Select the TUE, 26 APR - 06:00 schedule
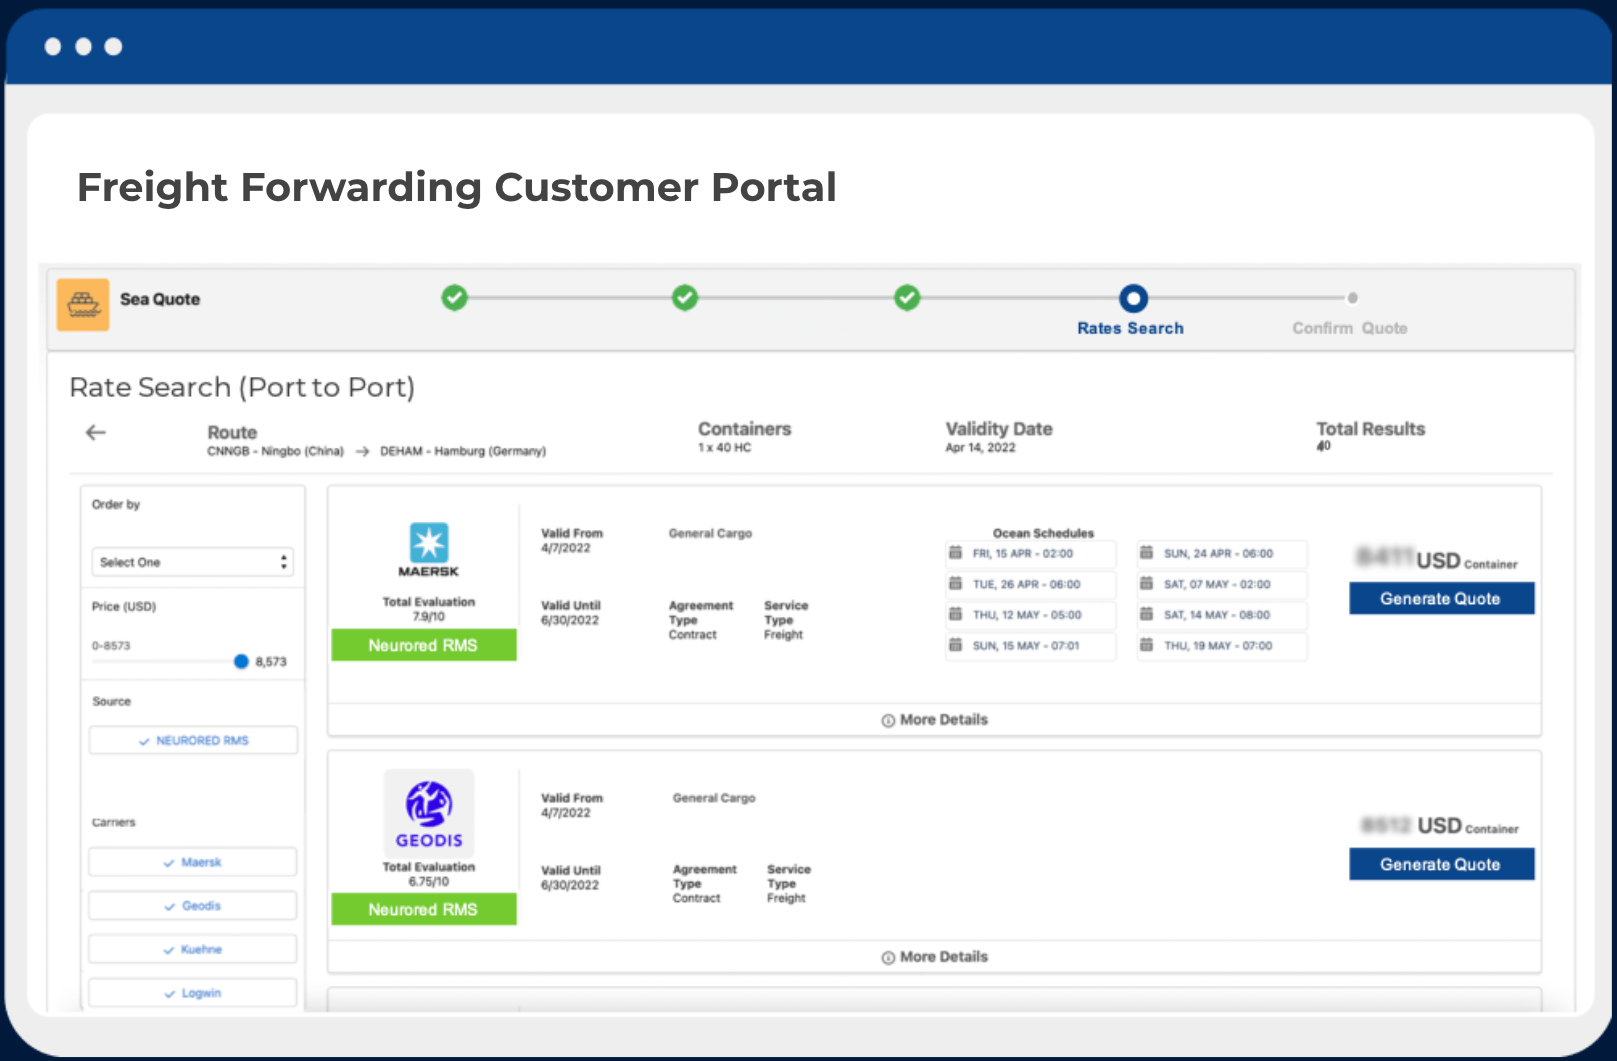The height and width of the screenshot is (1061, 1617). (1030, 584)
